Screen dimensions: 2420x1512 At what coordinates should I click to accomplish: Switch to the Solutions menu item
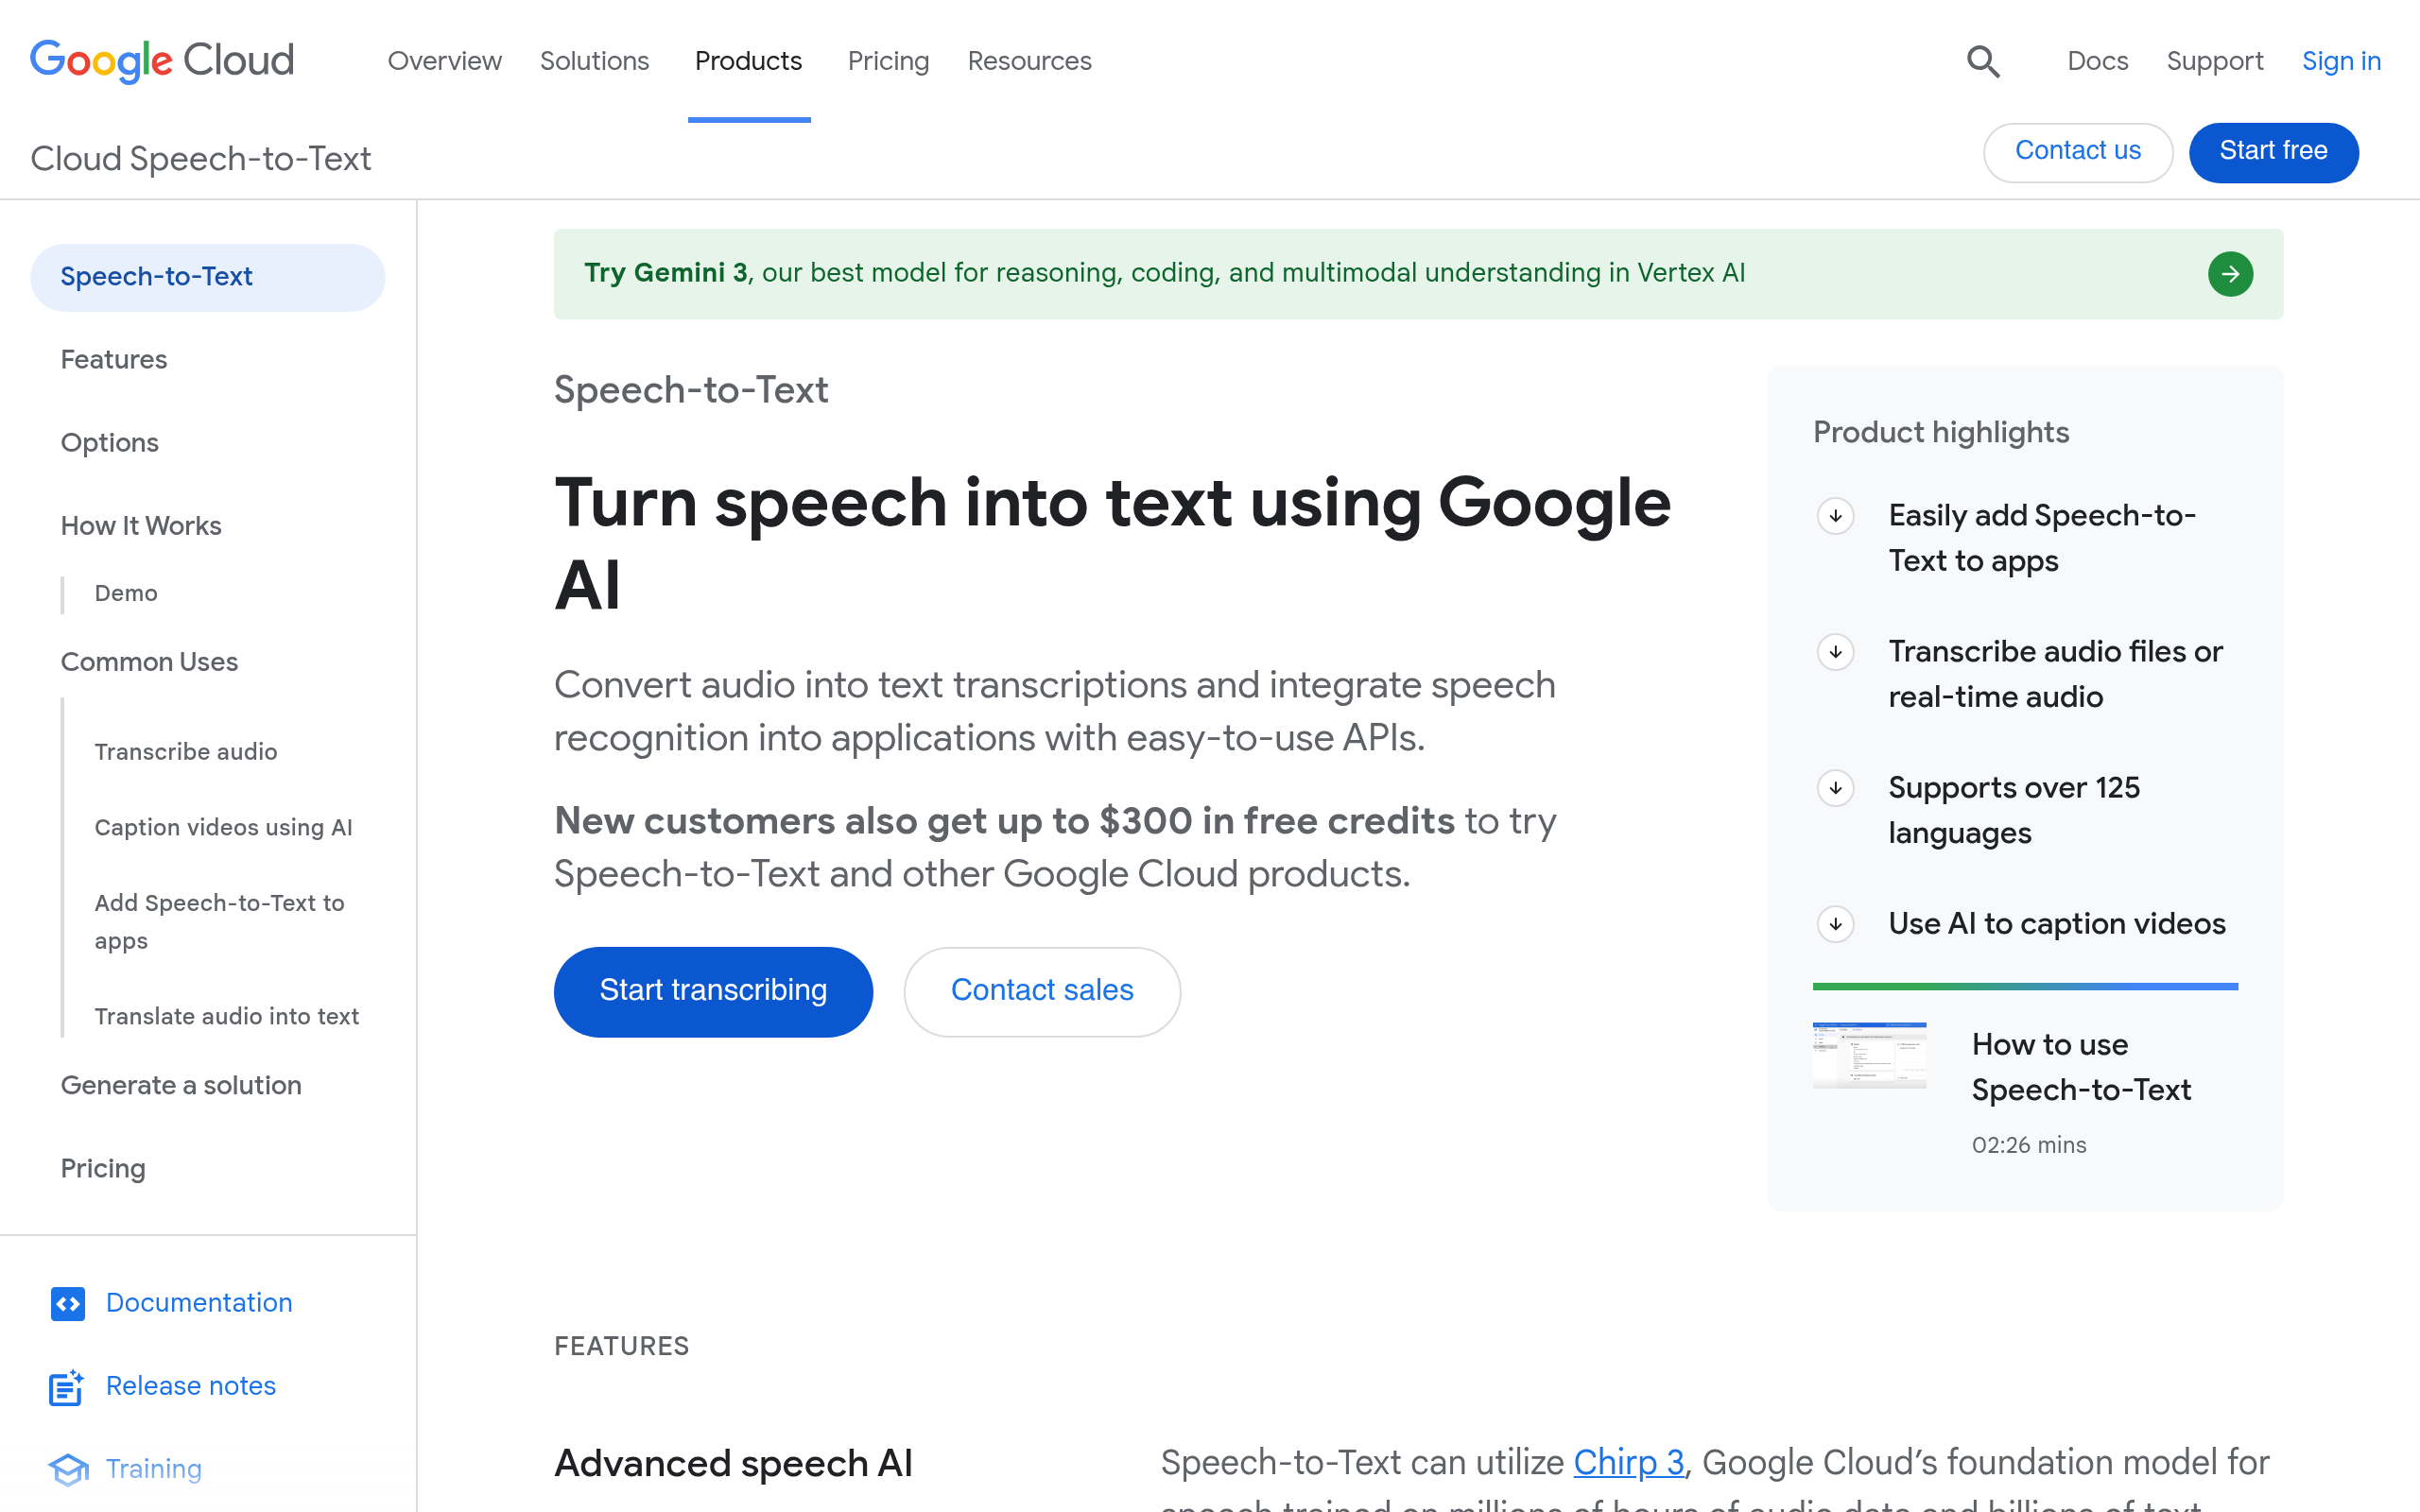tap(594, 61)
